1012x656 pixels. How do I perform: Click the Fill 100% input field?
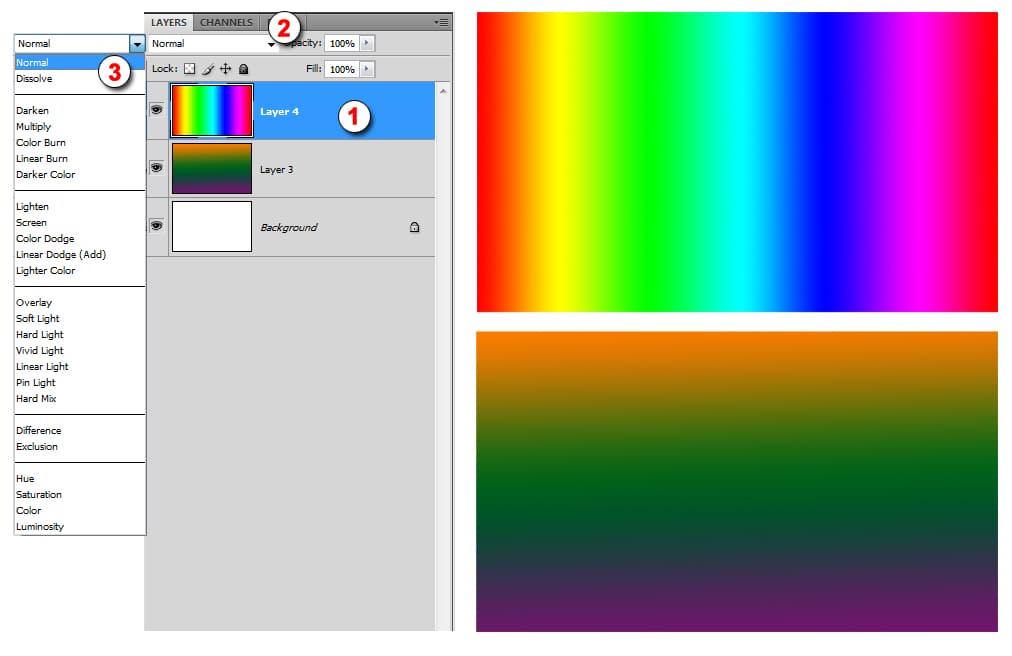click(x=342, y=69)
